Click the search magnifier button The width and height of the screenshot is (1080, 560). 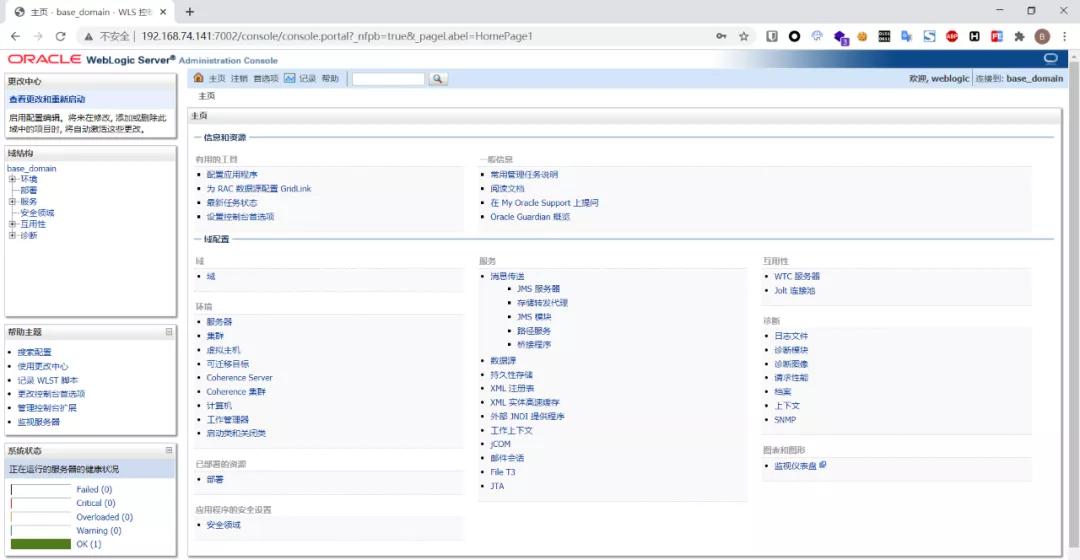[437, 79]
